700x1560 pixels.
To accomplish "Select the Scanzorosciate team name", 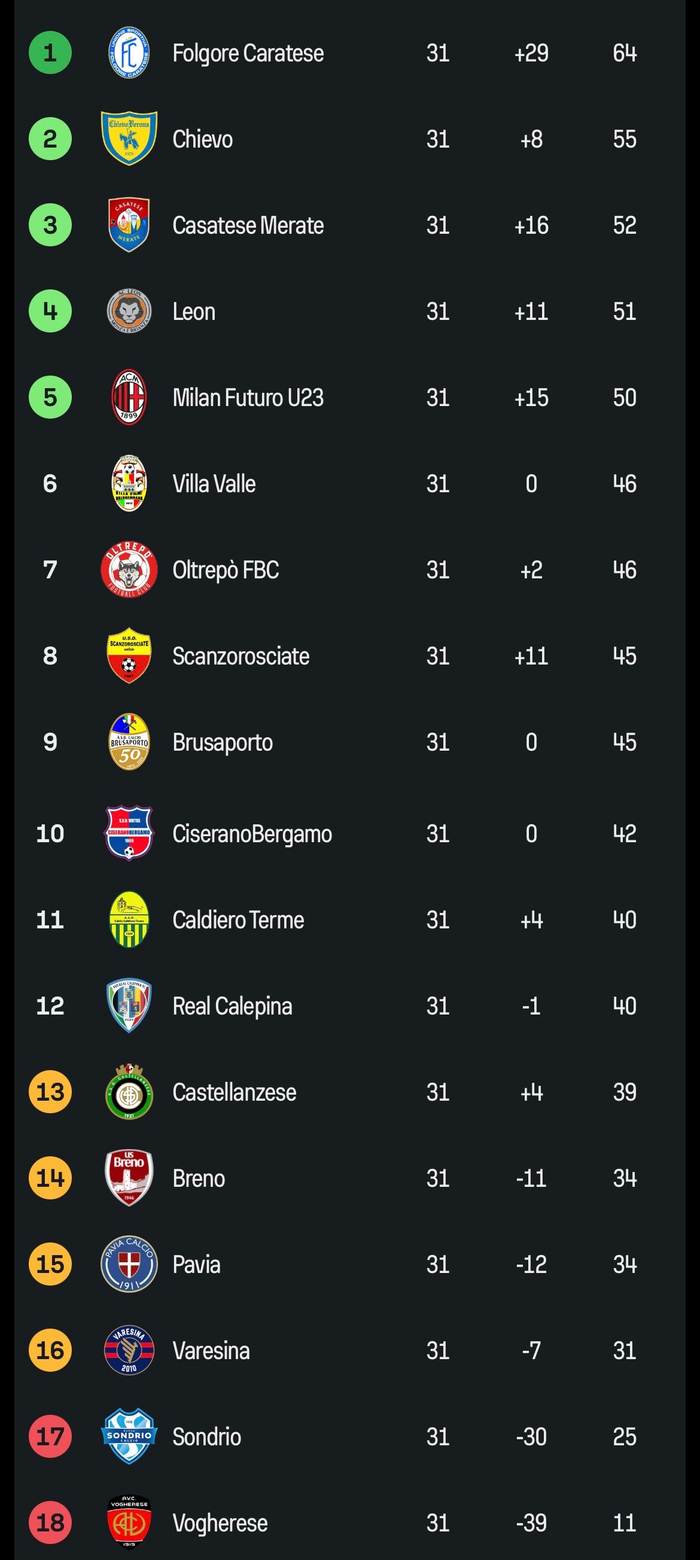I will 241,656.
